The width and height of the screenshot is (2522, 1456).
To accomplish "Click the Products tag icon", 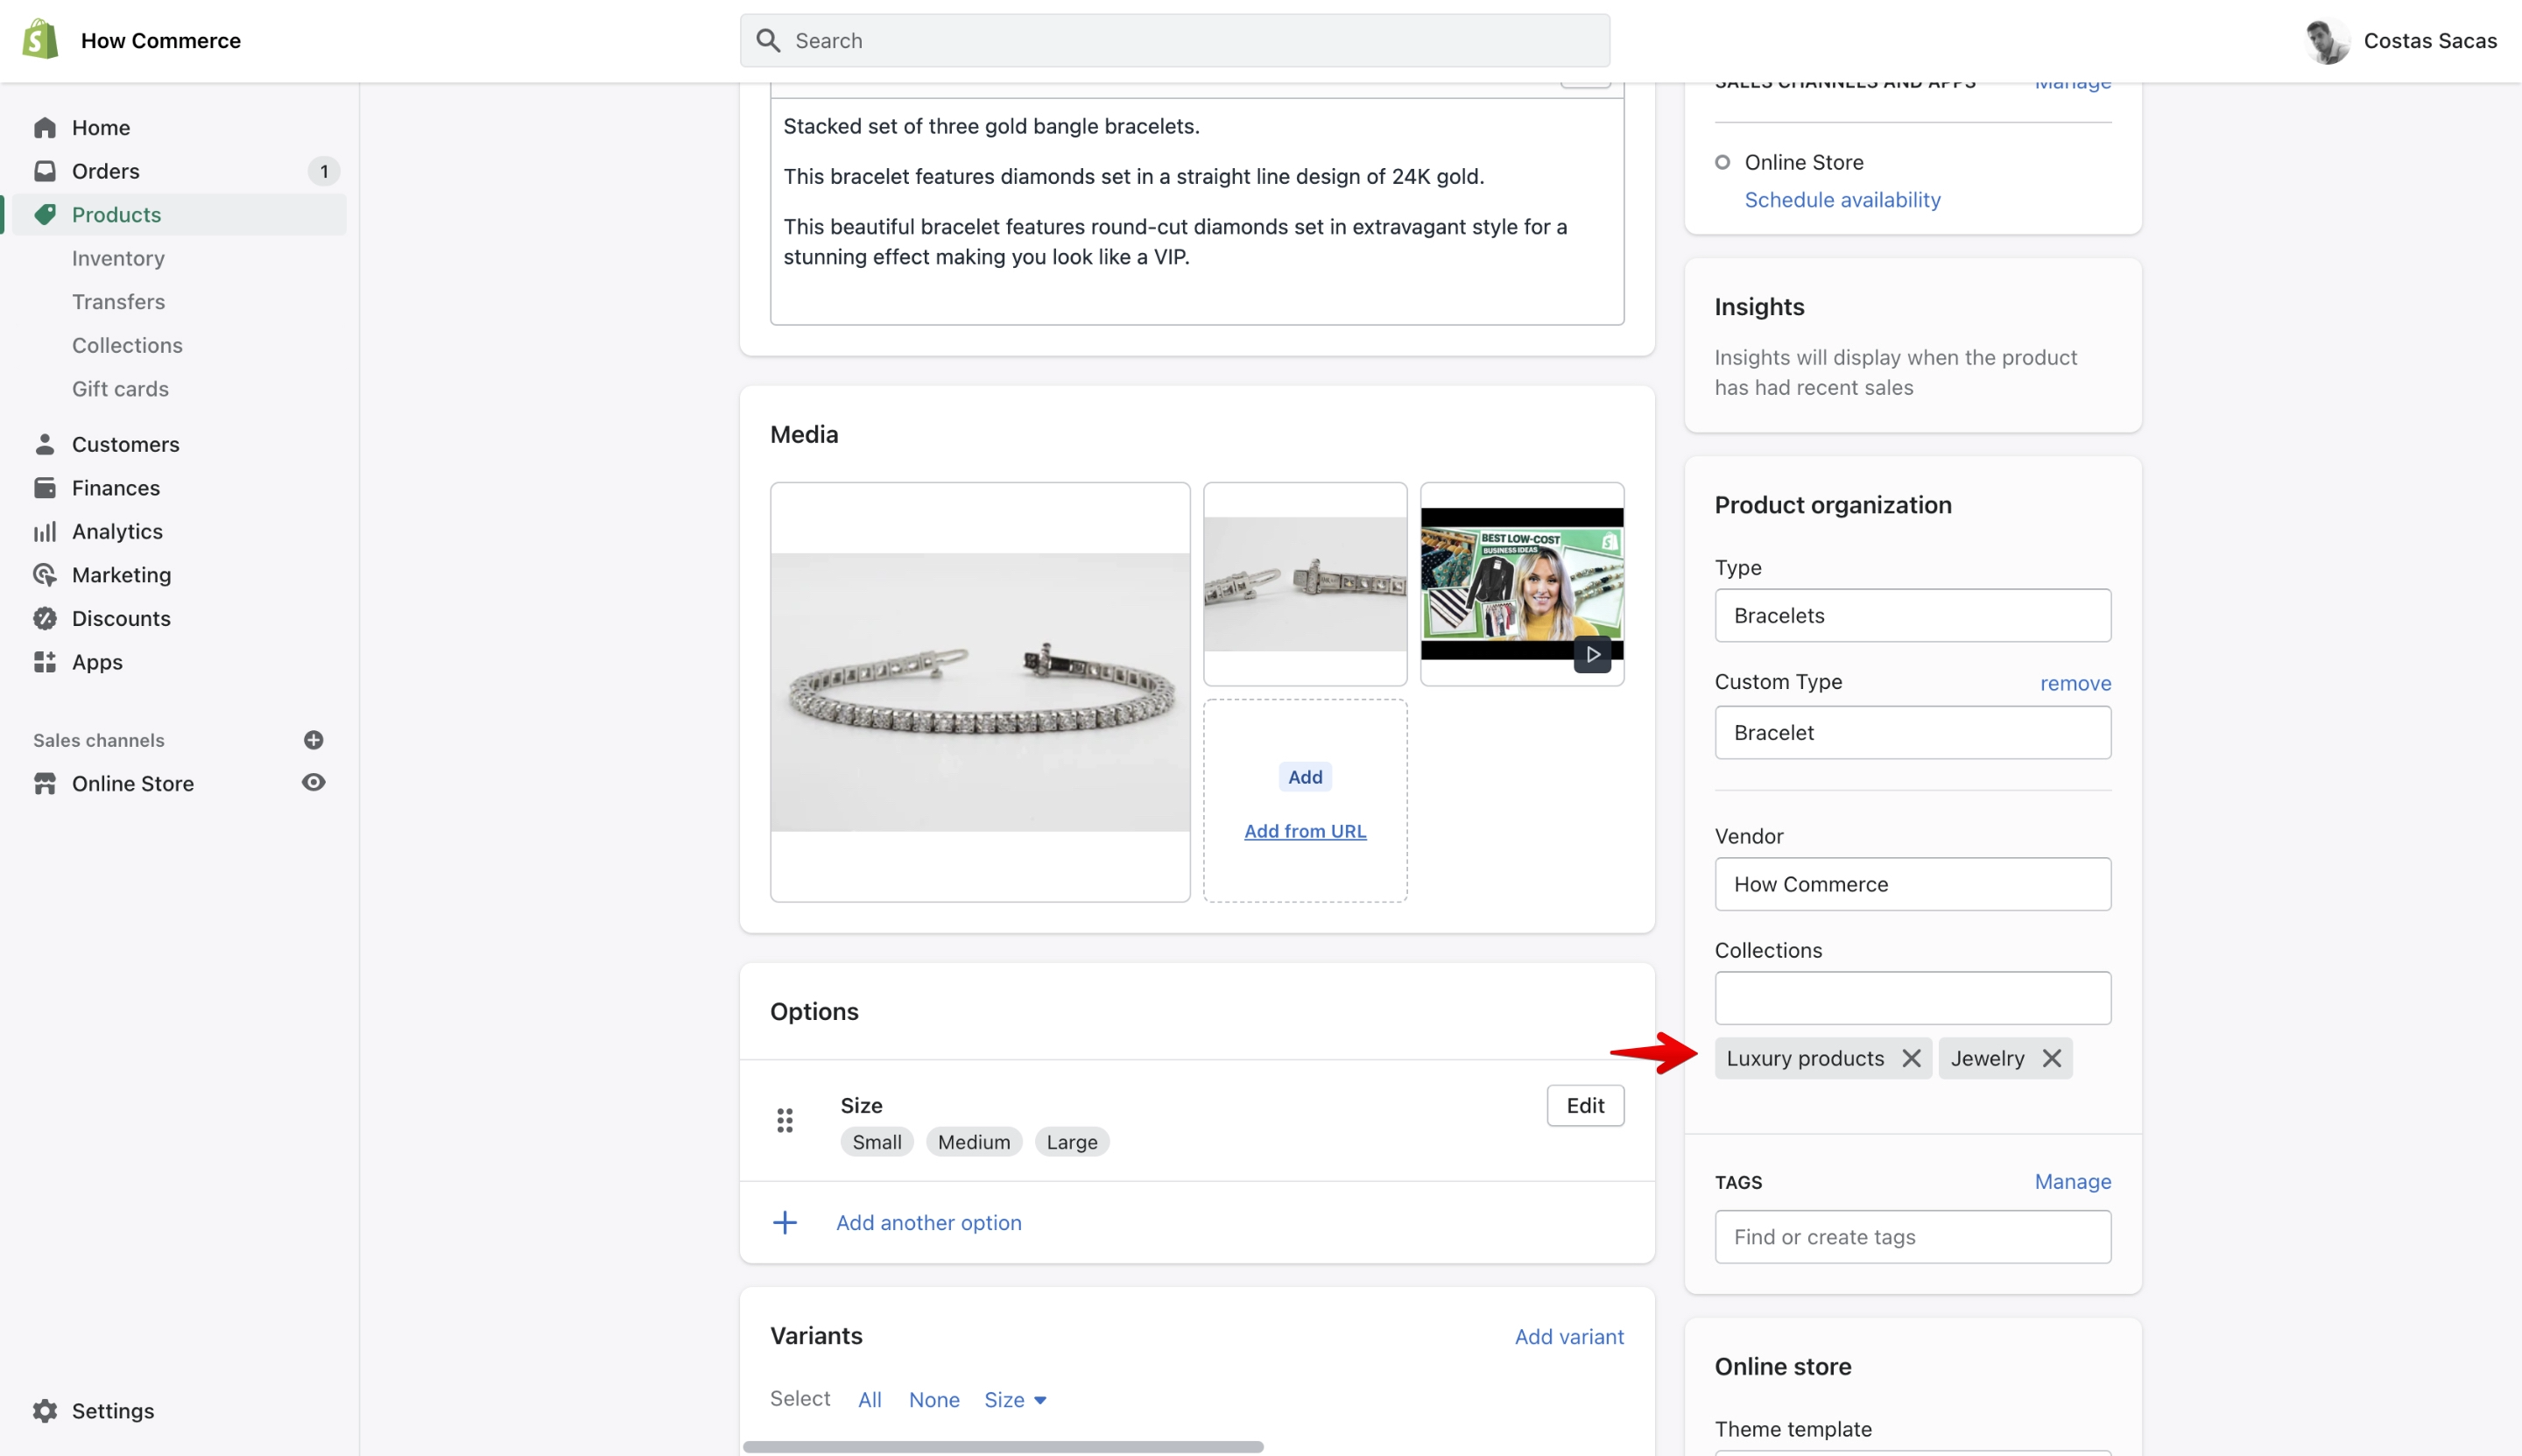I will click(x=44, y=215).
